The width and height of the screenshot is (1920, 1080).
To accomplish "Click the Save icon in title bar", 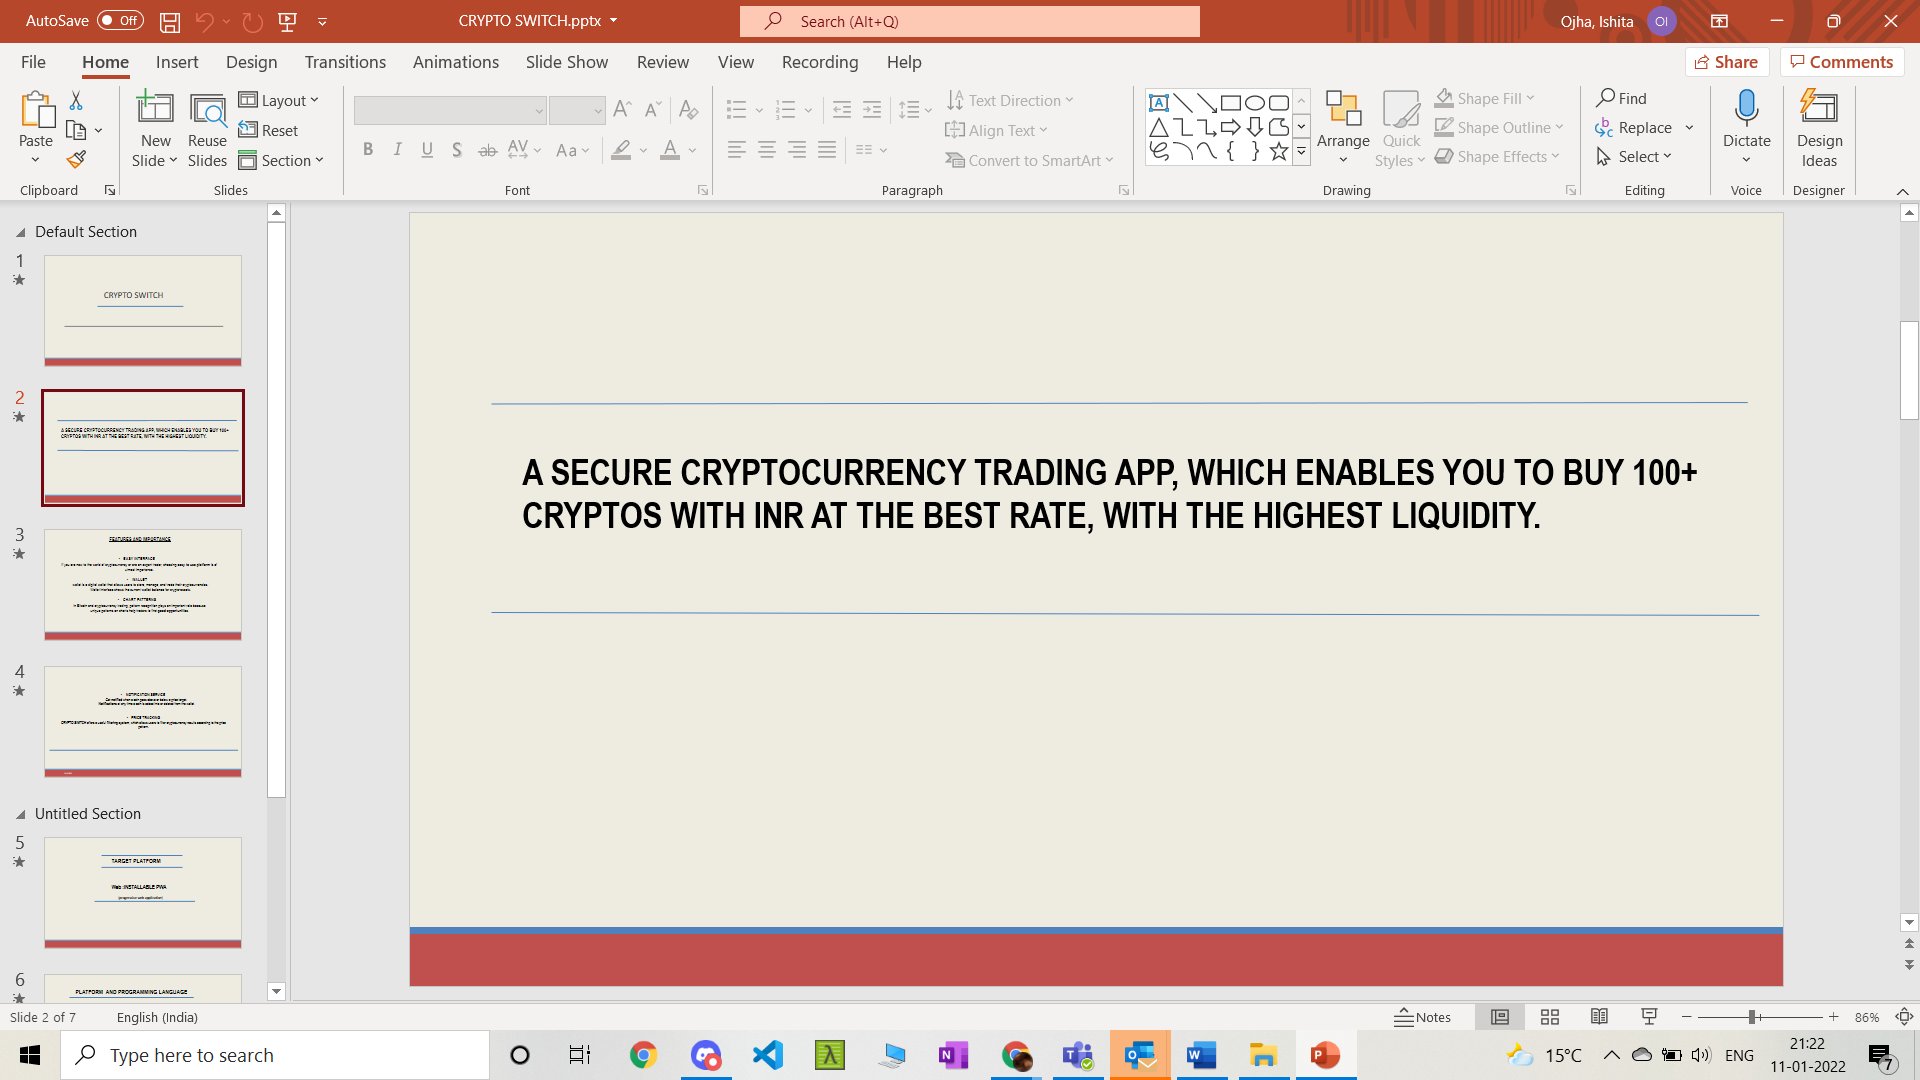I will 170,21.
